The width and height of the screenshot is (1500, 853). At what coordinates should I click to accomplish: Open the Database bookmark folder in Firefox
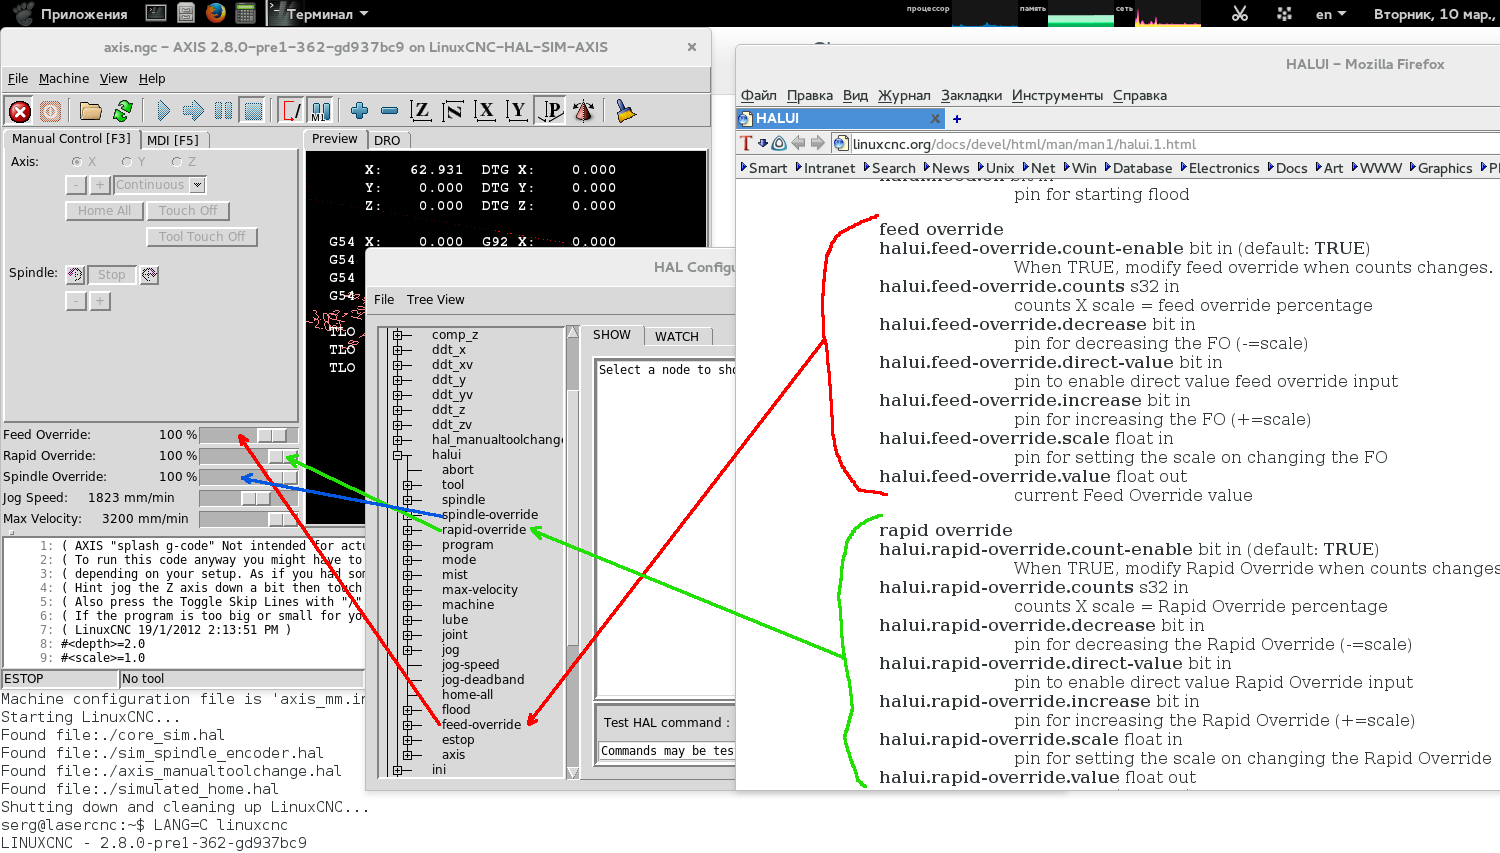1137,168
